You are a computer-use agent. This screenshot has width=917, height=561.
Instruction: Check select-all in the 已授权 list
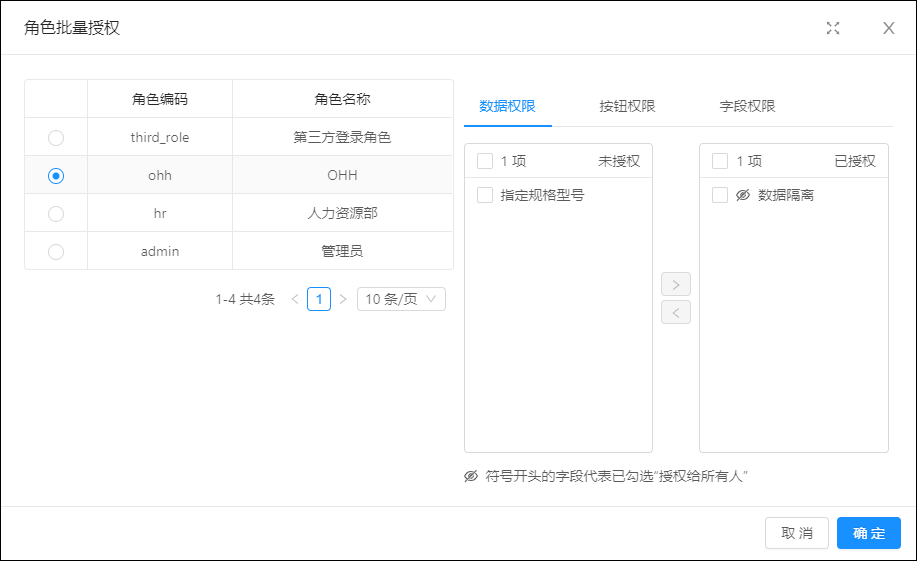click(720, 161)
